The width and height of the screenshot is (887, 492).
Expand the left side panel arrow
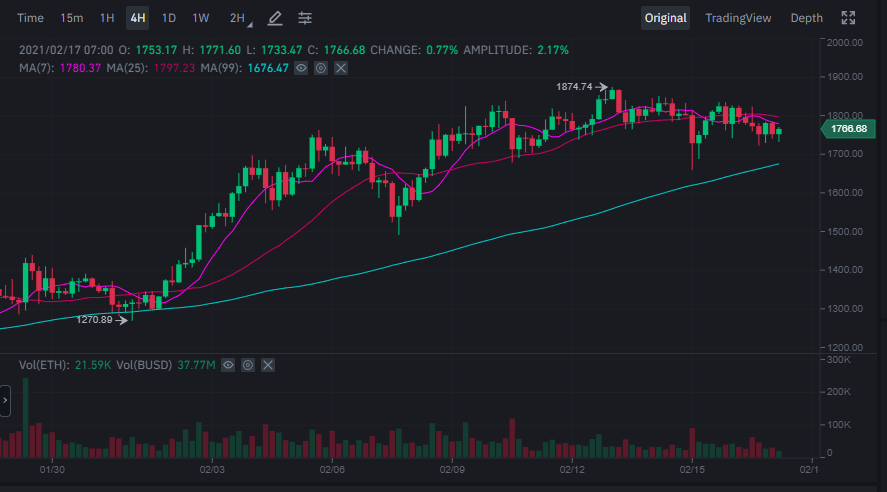pyautogui.click(x=5, y=402)
